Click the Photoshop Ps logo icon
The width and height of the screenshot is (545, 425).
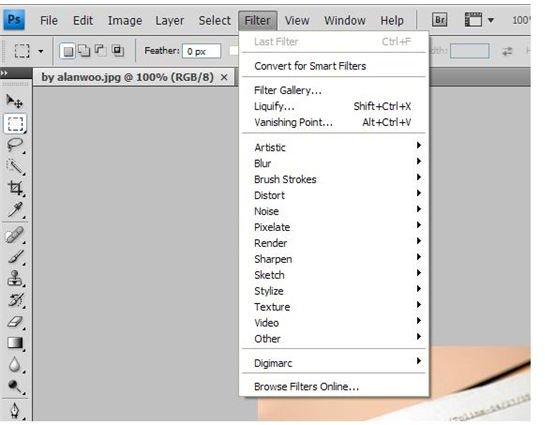pos(14,19)
